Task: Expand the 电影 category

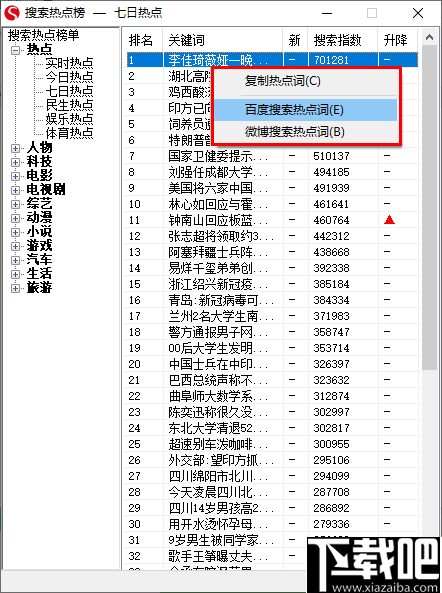Action: 15,177
